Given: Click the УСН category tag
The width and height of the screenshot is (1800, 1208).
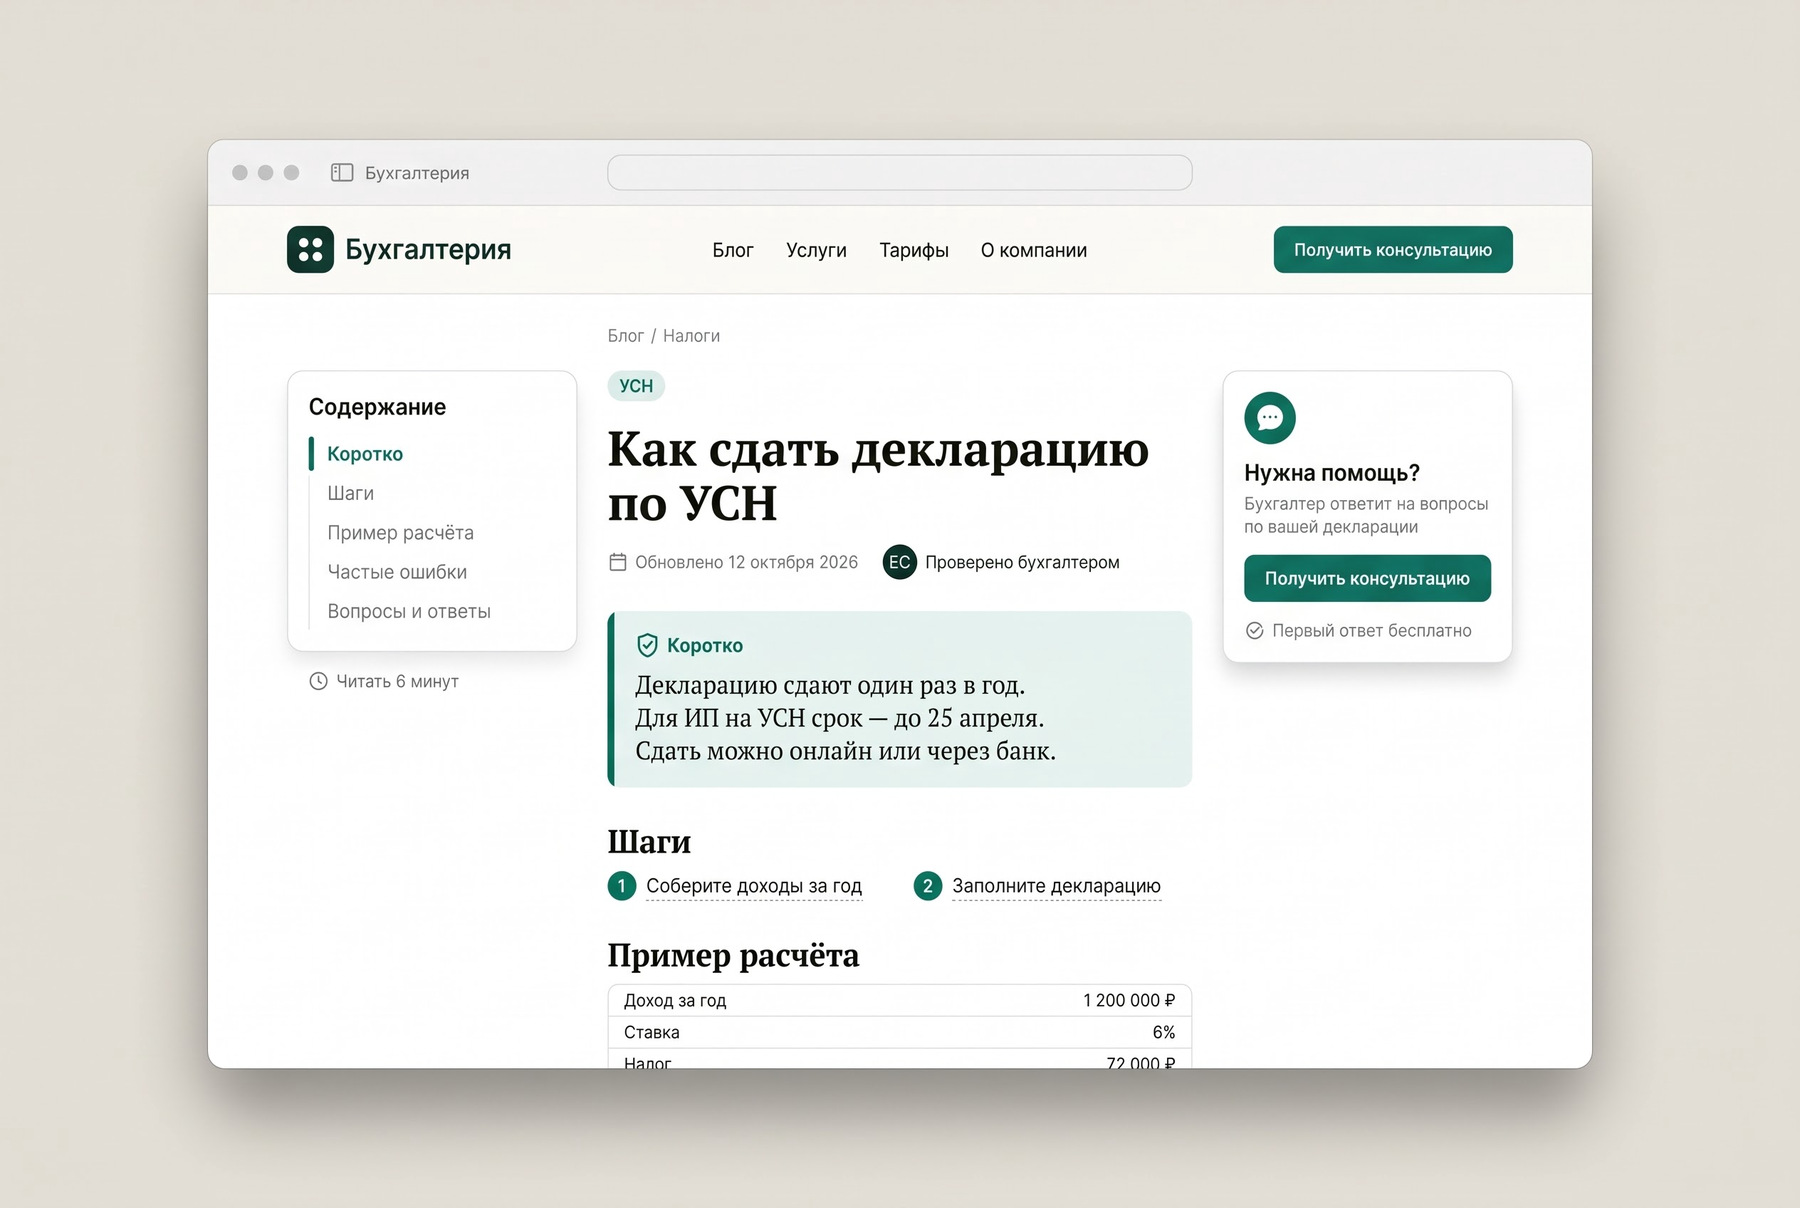Looking at the screenshot, I should point(636,386).
